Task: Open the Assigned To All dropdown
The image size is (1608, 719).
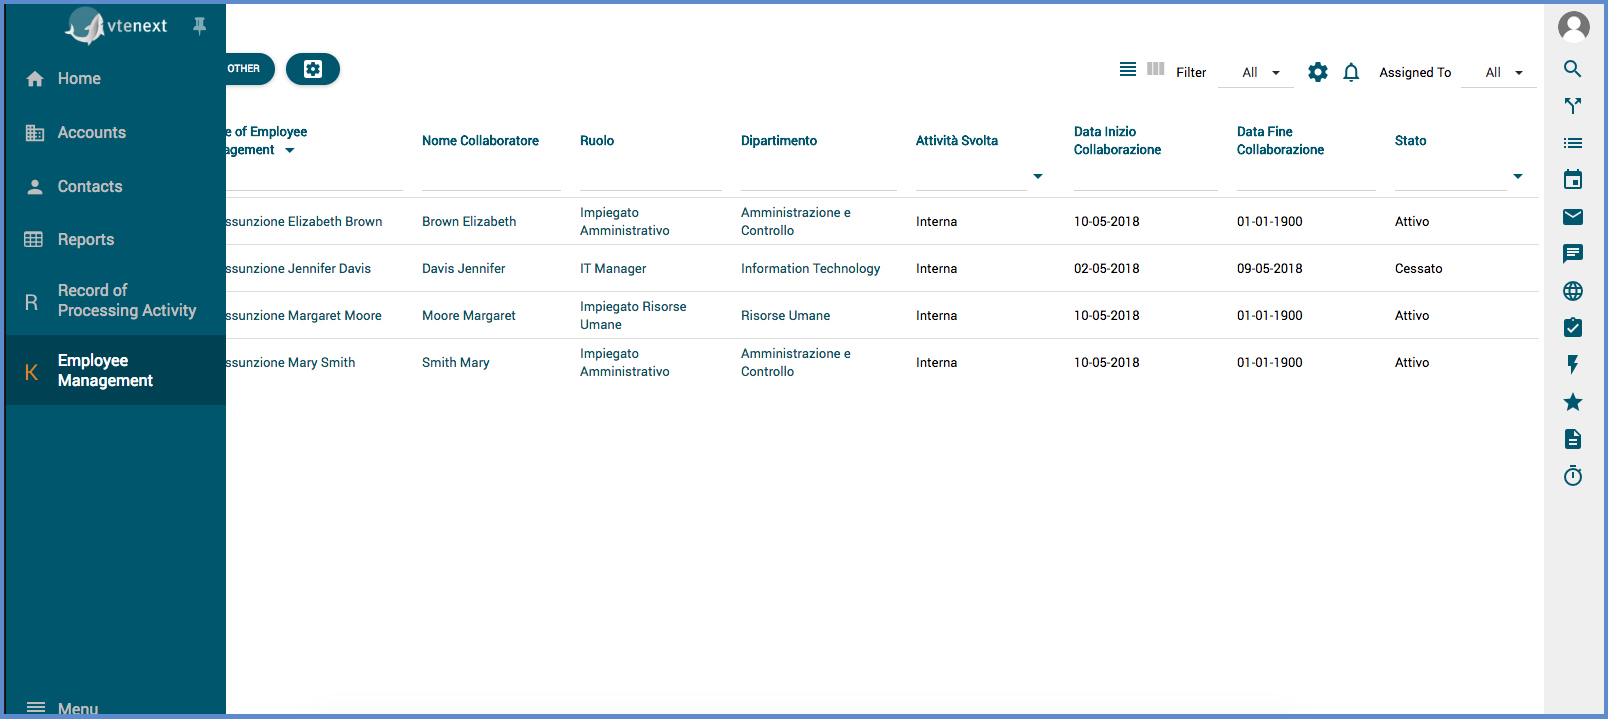Action: pos(1499,73)
